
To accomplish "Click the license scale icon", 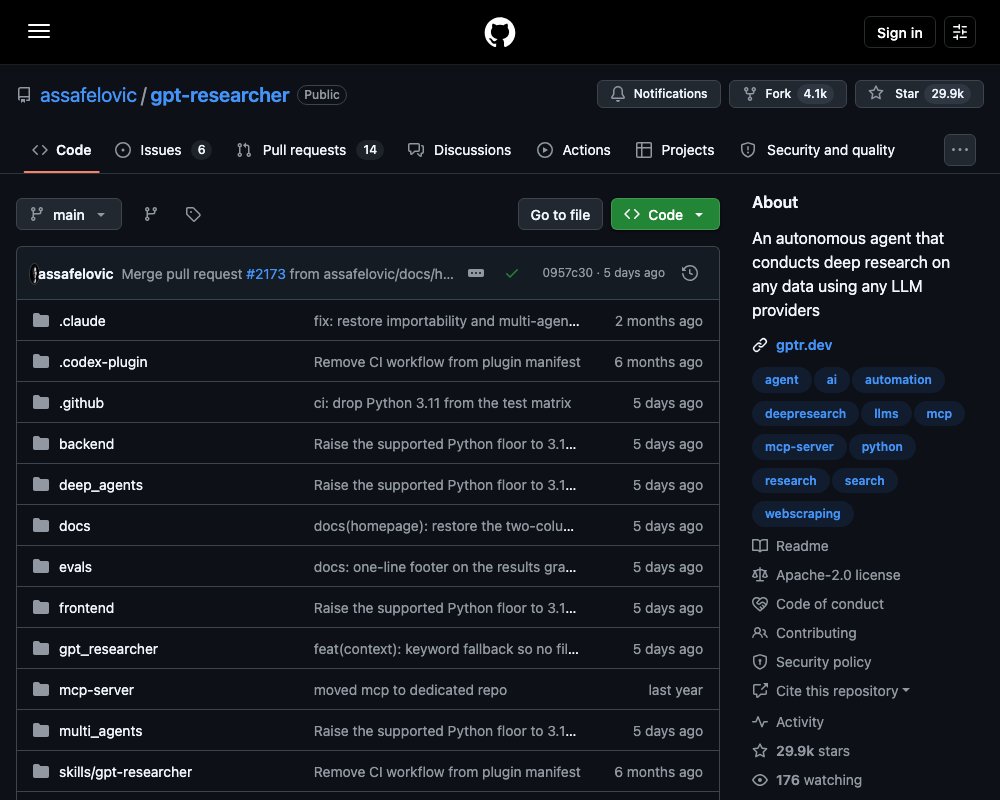I will (x=760, y=575).
